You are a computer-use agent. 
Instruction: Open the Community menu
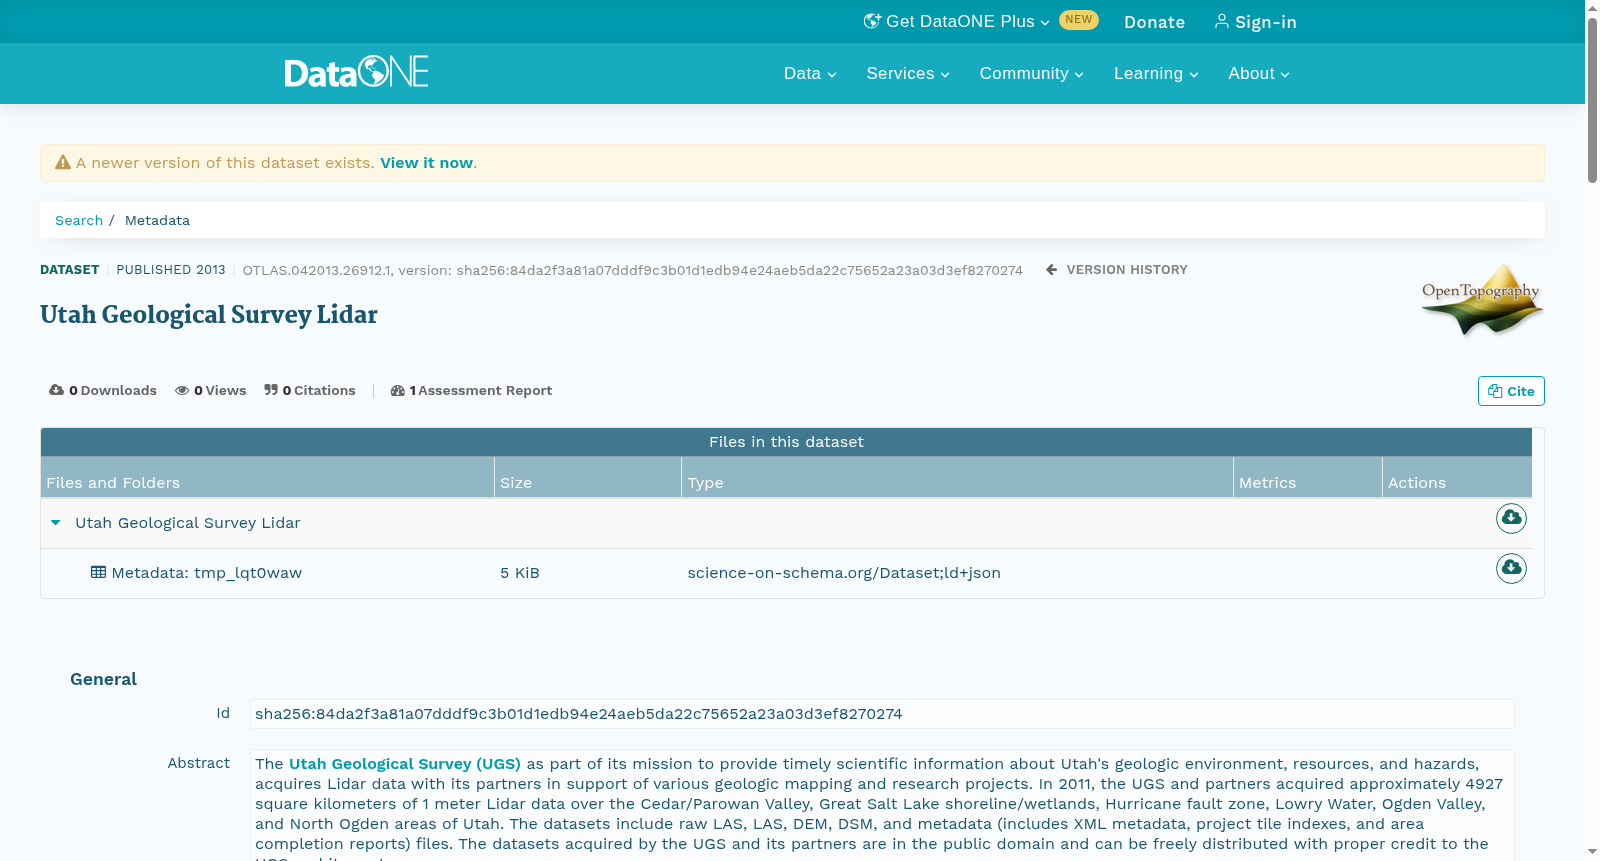[1031, 74]
